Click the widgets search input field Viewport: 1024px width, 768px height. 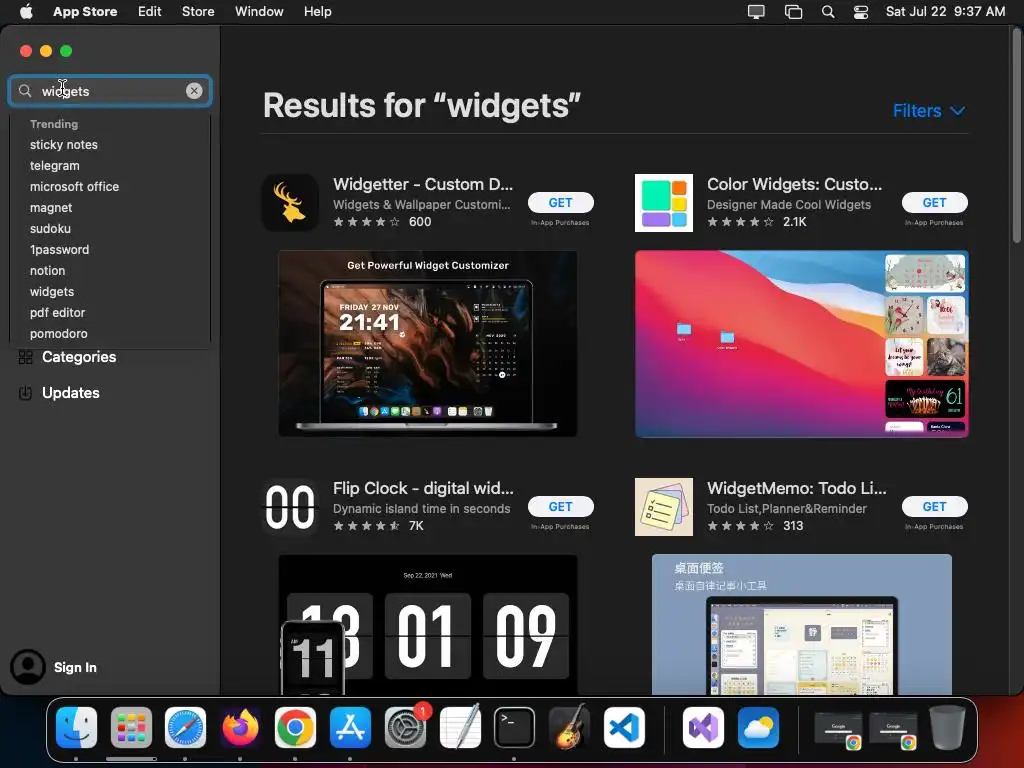pos(110,91)
